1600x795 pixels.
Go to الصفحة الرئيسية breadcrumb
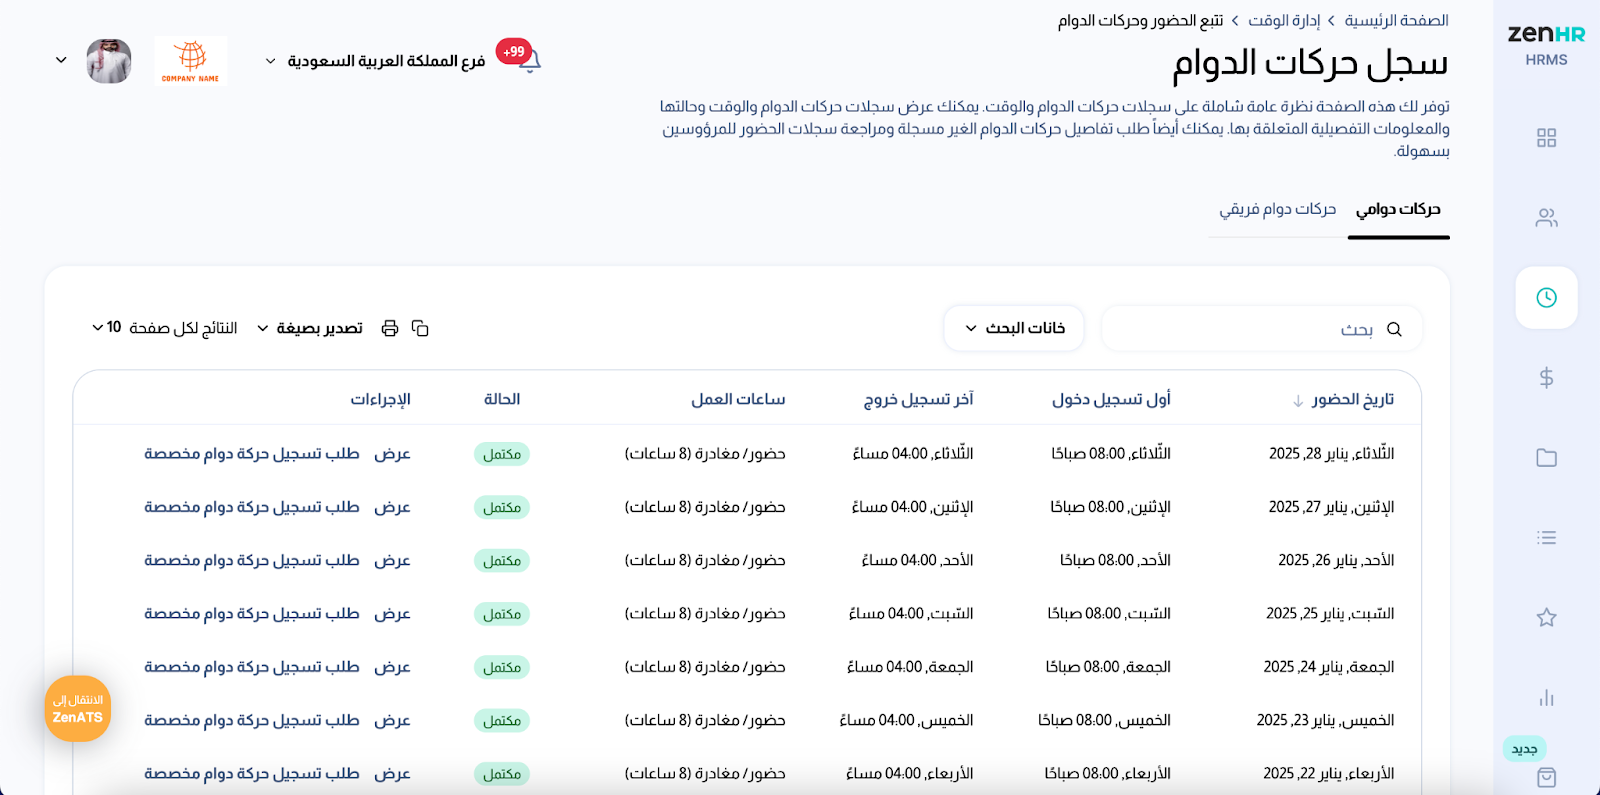(1396, 20)
